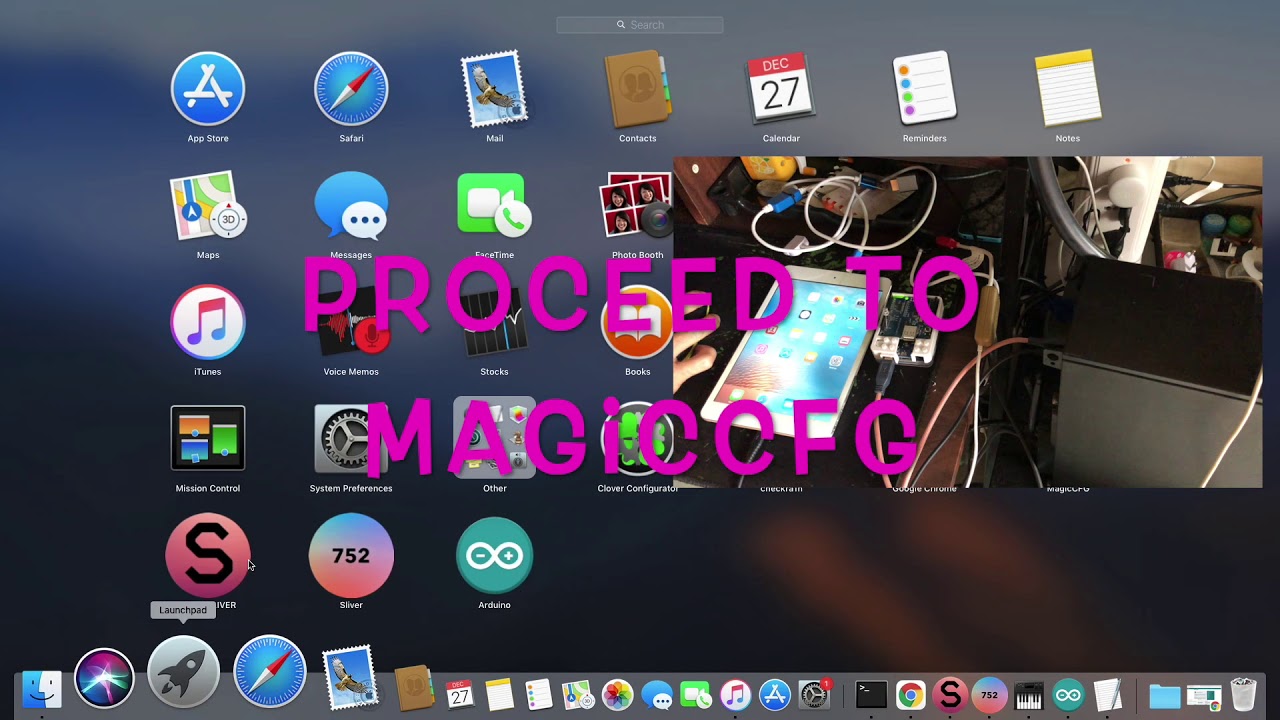Launch Clover Configurator from Launchpad
The image size is (1280, 720).
[638, 438]
